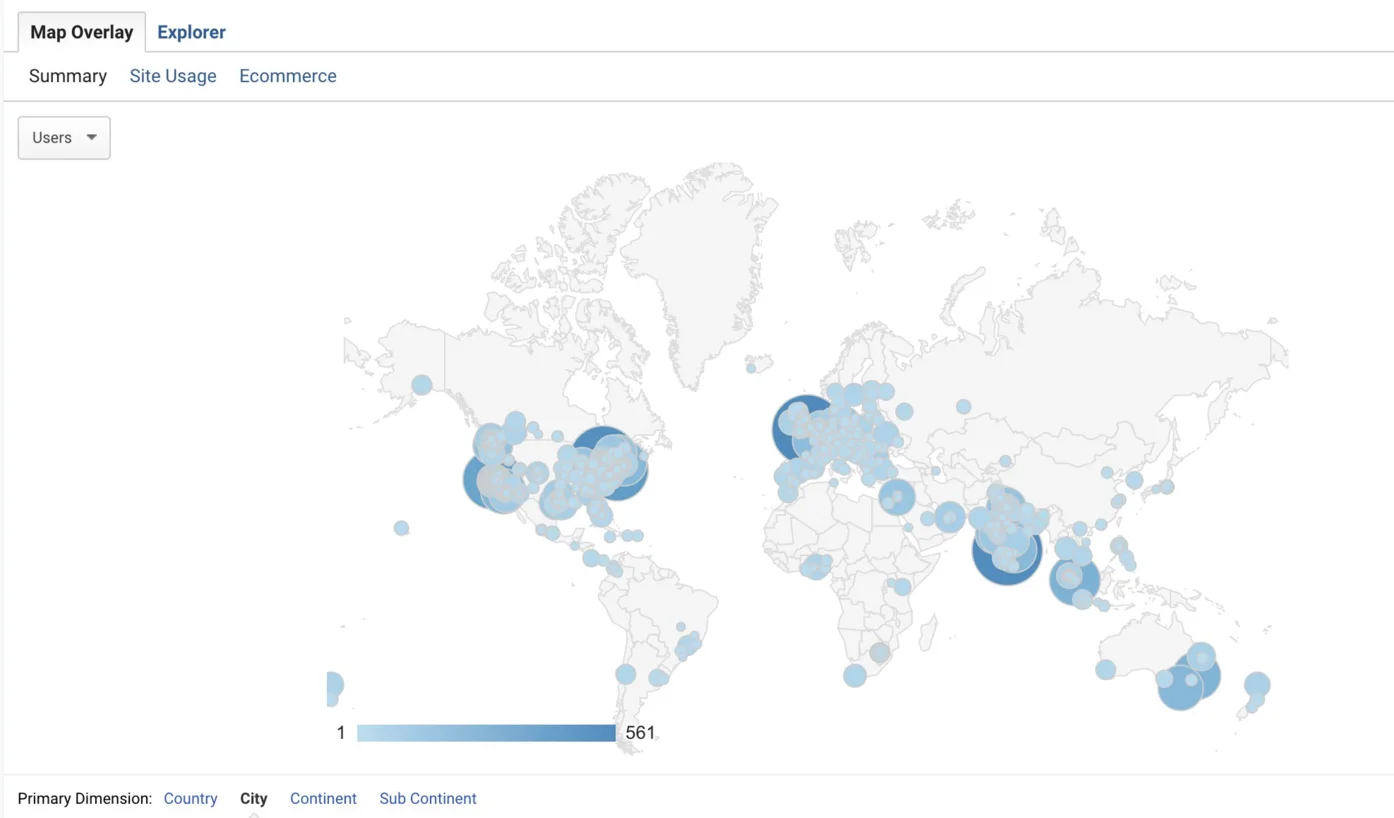
Task: Set primary dimension to Sub Continent
Action: coord(427,798)
